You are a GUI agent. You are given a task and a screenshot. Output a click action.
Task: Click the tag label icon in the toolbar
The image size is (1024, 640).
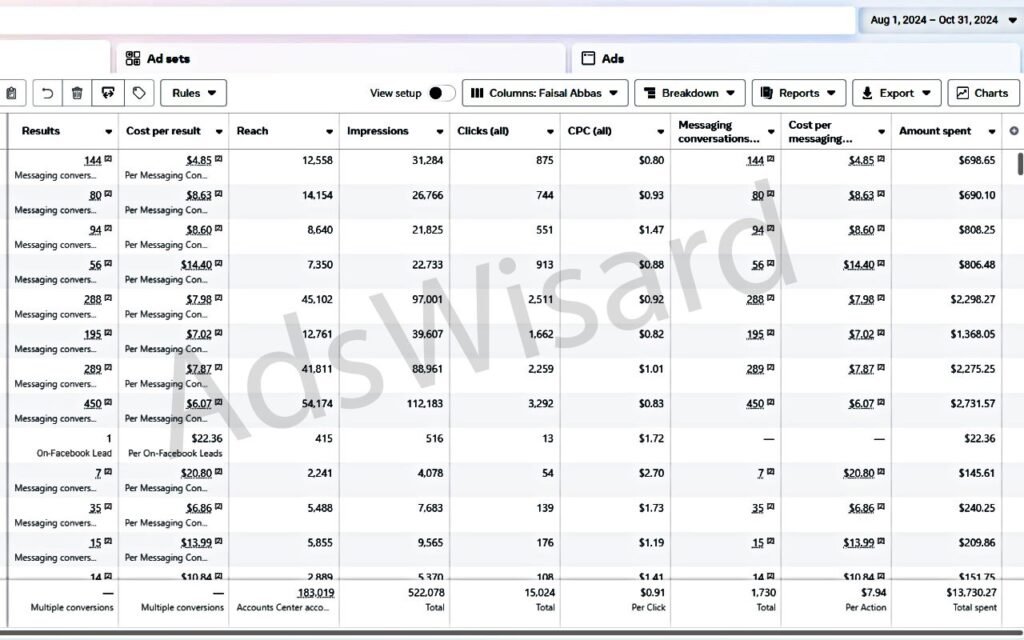(x=139, y=93)
